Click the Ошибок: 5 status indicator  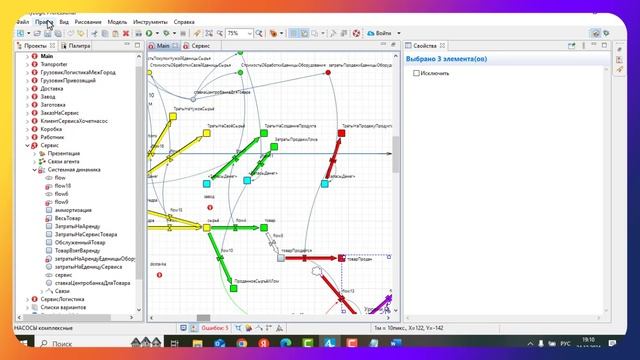[215, 328]
